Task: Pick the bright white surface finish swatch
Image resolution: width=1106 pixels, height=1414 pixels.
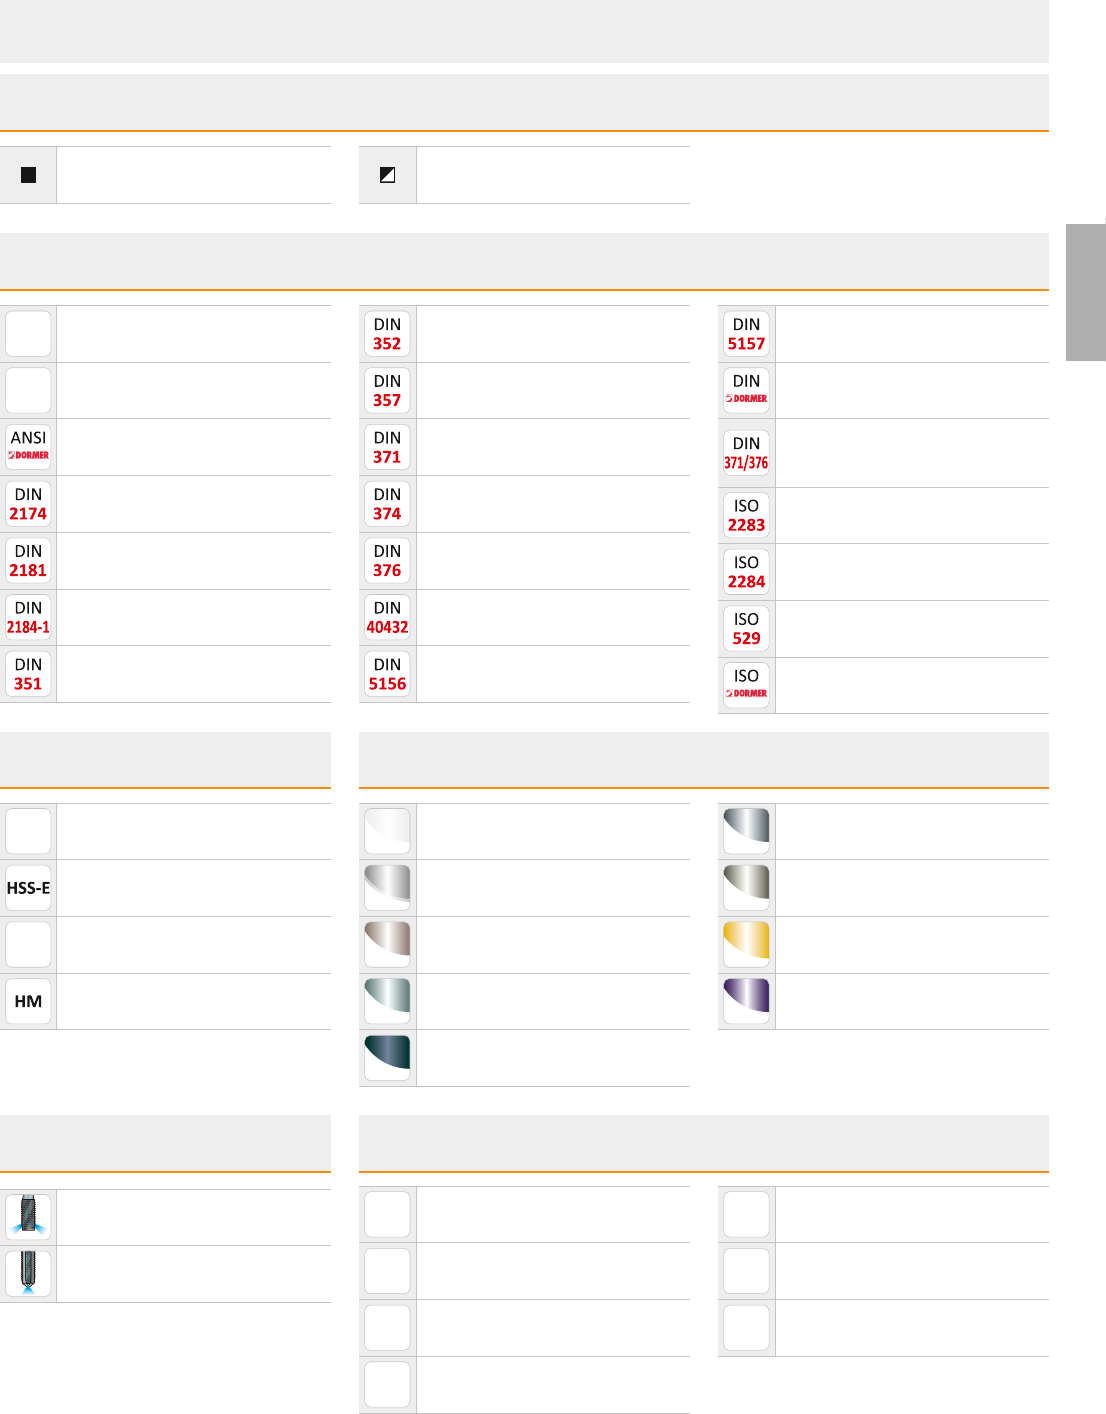Action: [387, 831]
